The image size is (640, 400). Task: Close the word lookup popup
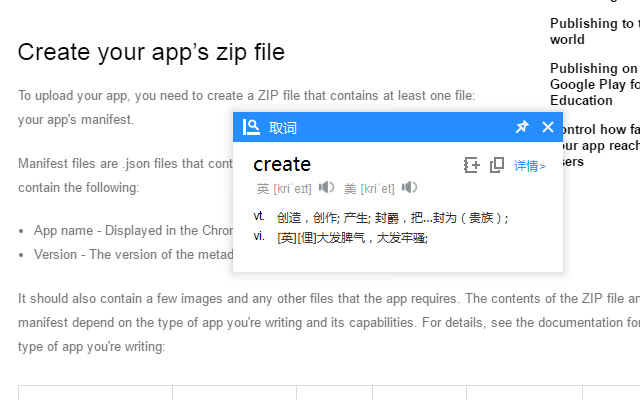548,127
